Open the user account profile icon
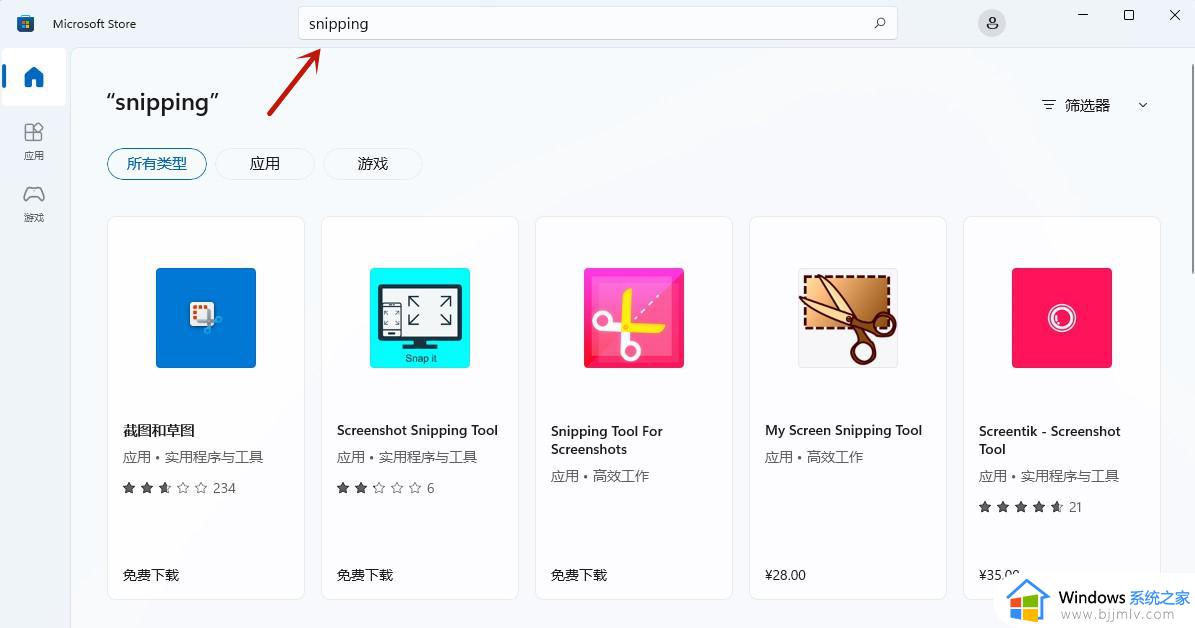This screenshot has height=628, width=1195. pyautogui.click(x=992, y=24)
